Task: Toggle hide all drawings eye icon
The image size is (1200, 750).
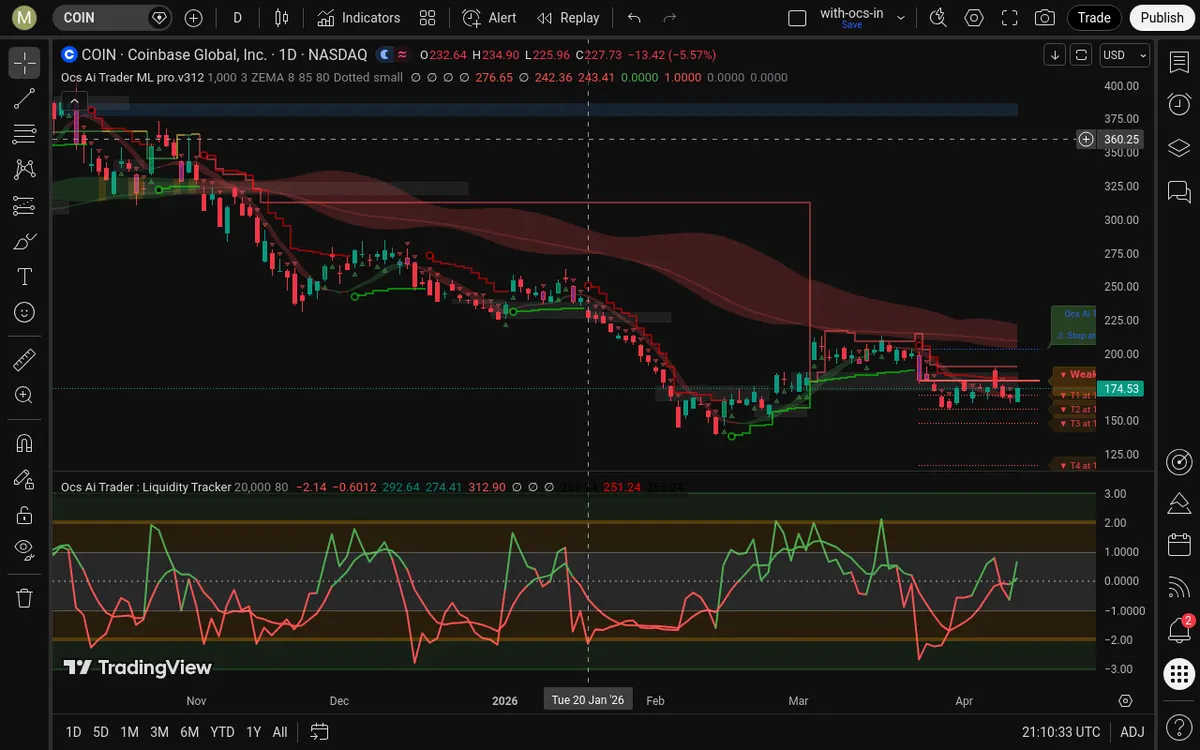Action: click(25, 548)
